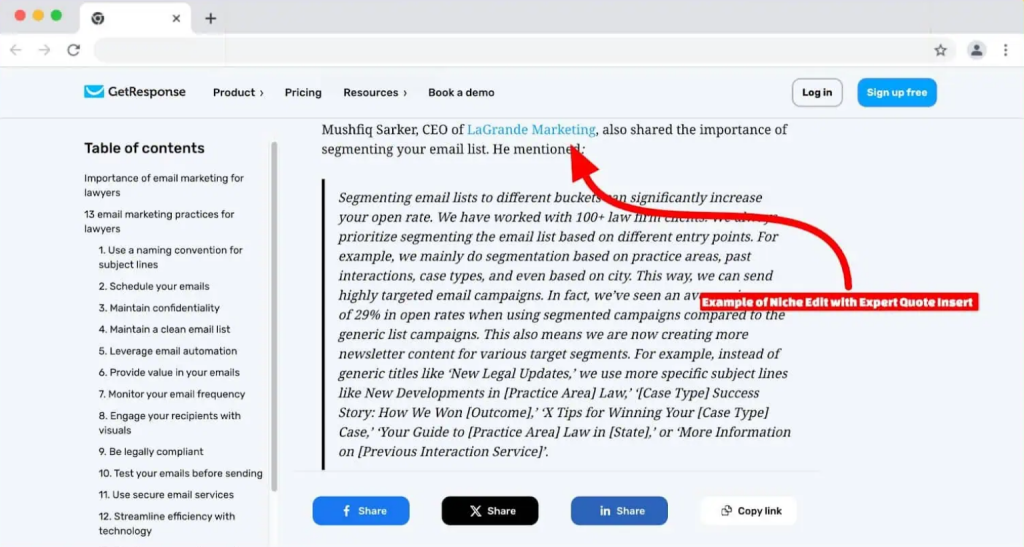This screenshot has width=1024, height=547.
Task: Go back with the browser back arrow
Action: pos(16,50)
